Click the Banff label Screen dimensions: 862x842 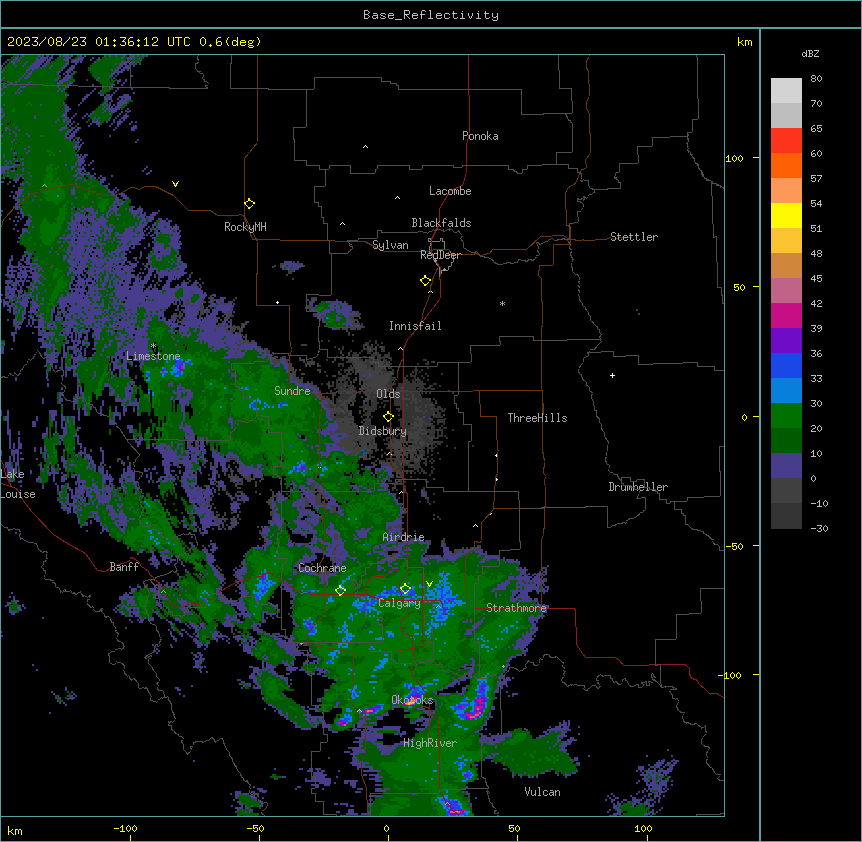coord(124,567)
